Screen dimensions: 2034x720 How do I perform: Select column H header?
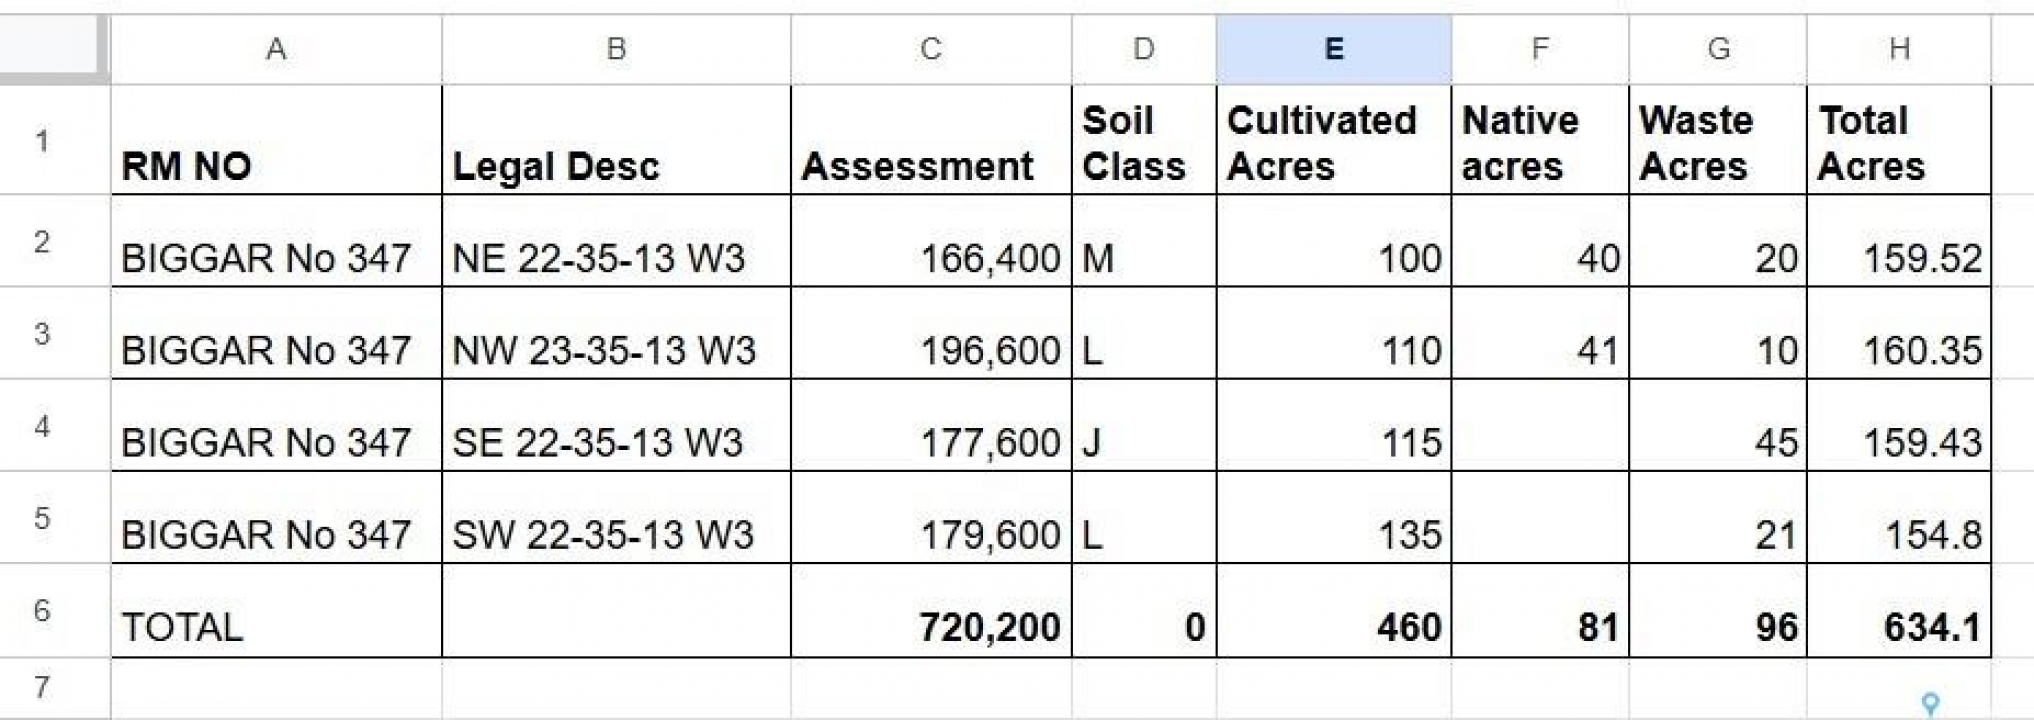[x=1899, y=49]
